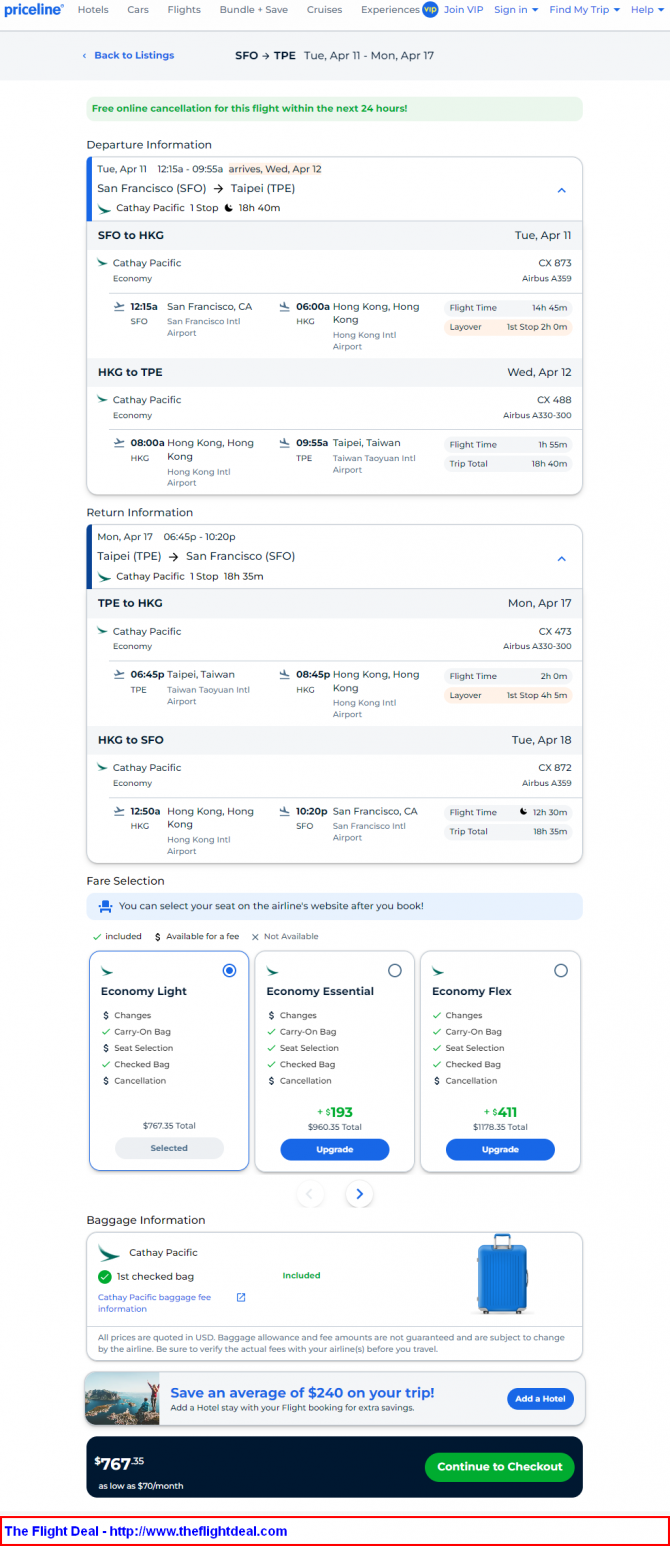This screenshot has width=670, height=1546.
Task: Collapse the Departure Information details chevron
Action: point(561,190)
